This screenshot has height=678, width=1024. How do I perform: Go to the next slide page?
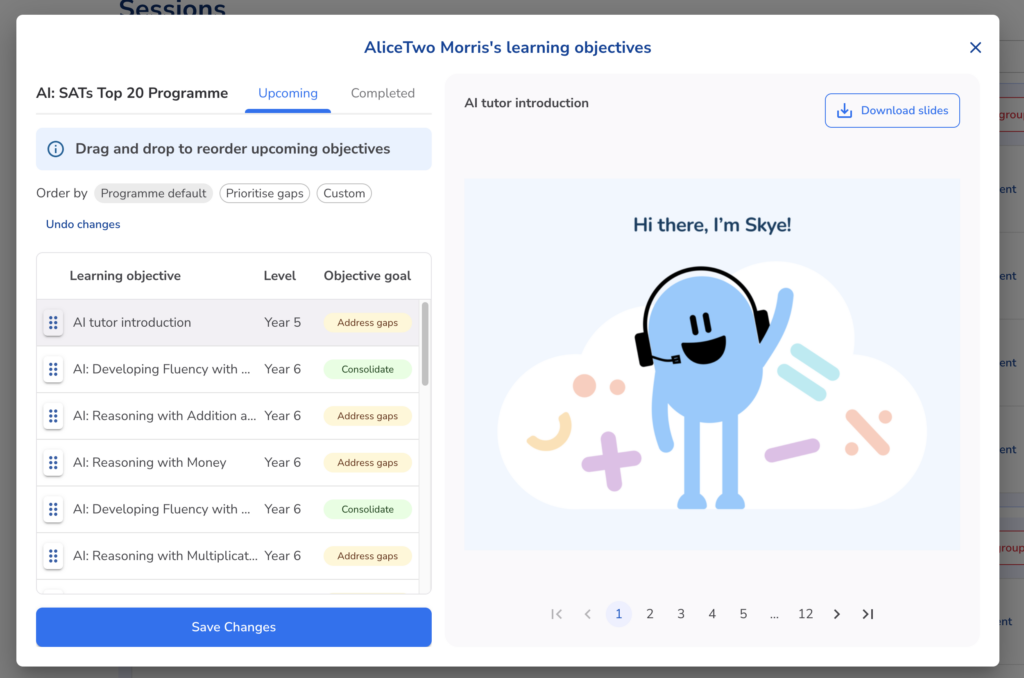[837, 614]
